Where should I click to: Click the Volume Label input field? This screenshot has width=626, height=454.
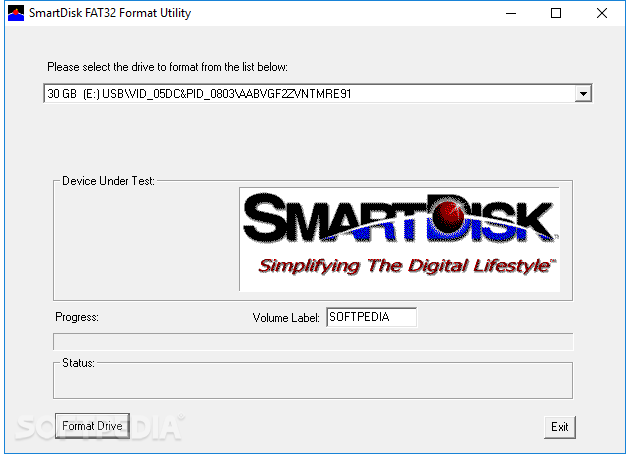371,317
